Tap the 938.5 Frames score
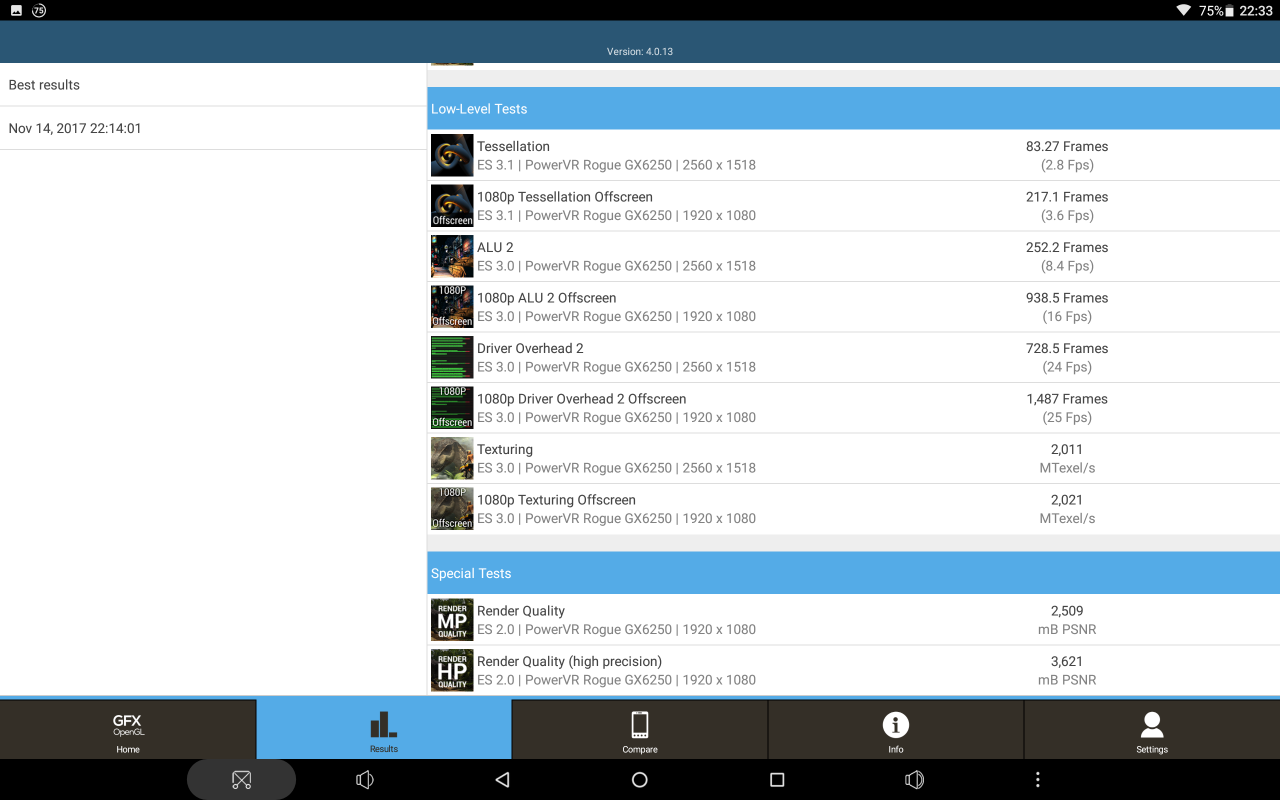 click(1067, 298)
